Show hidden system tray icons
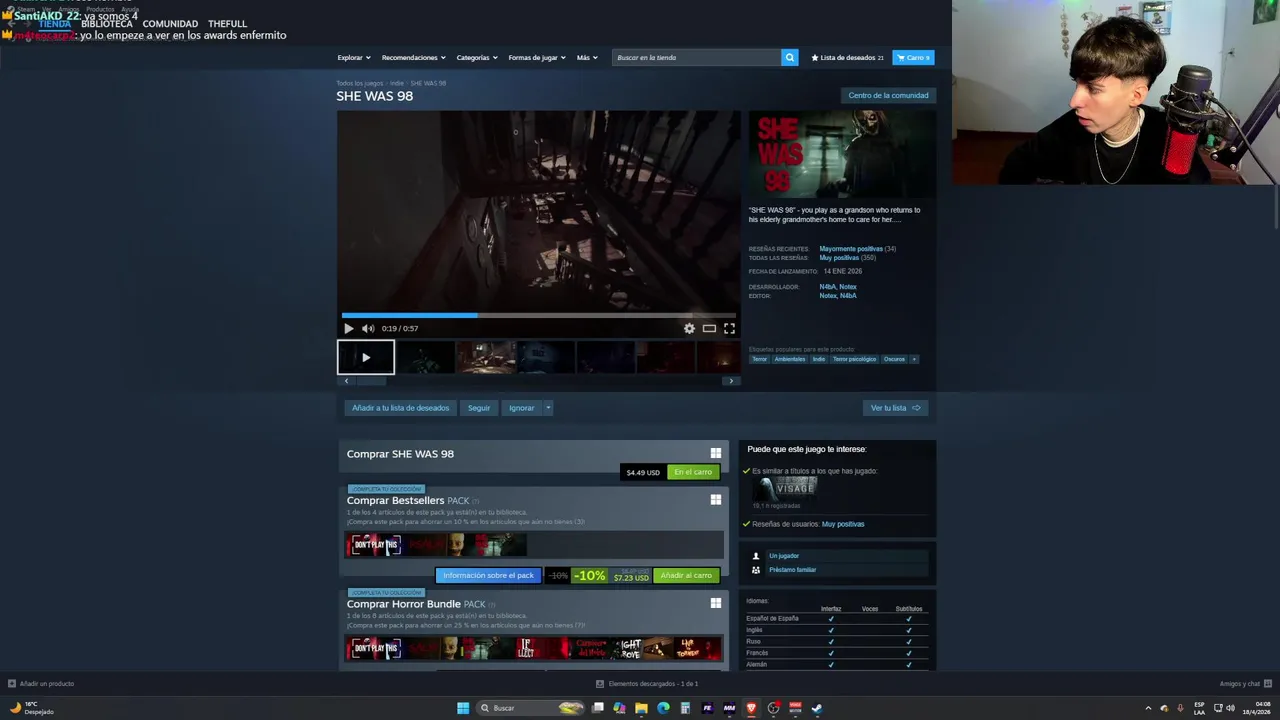Viewport: 1280px width, 720px height. [x=1148, y=708]
